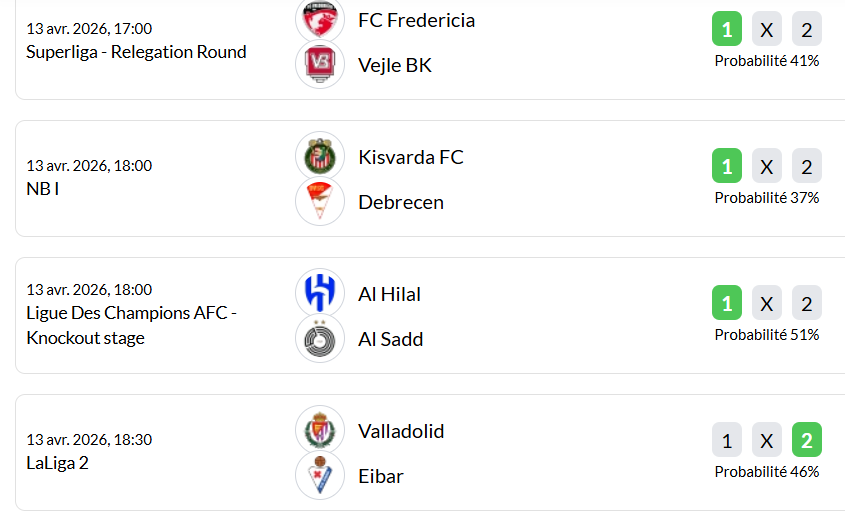Toggle the green 2 prediction for Eibar
This screenshot has height=515, width=845.
point(807,440)
